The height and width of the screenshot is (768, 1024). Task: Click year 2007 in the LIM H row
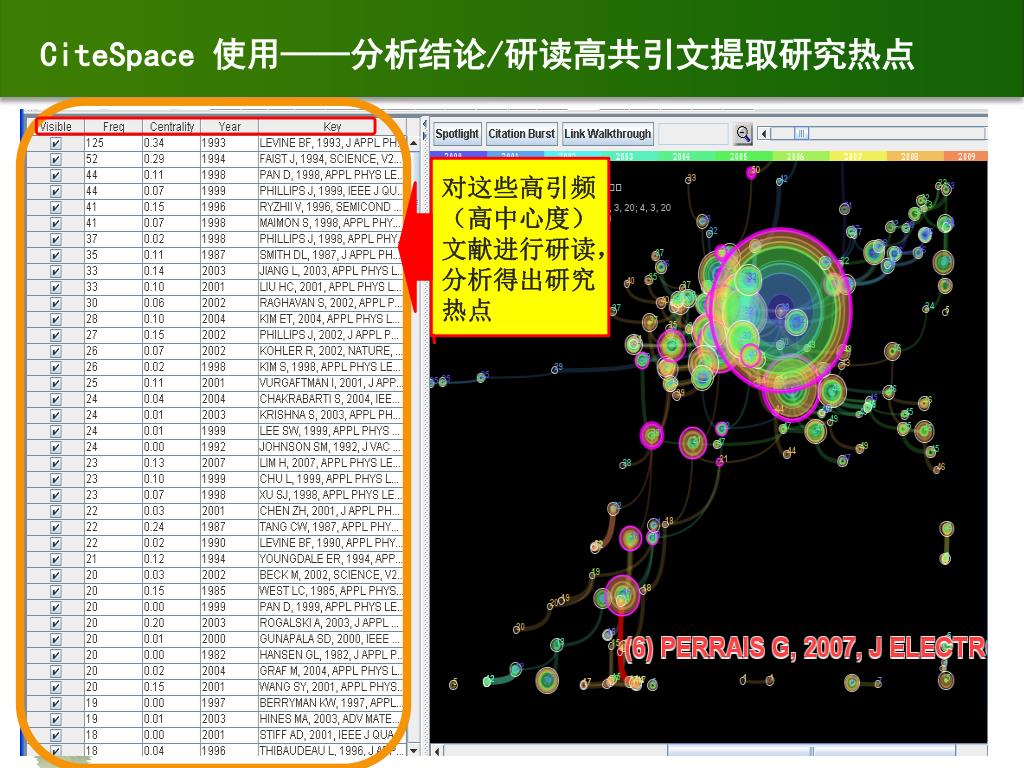coord(214,463)
